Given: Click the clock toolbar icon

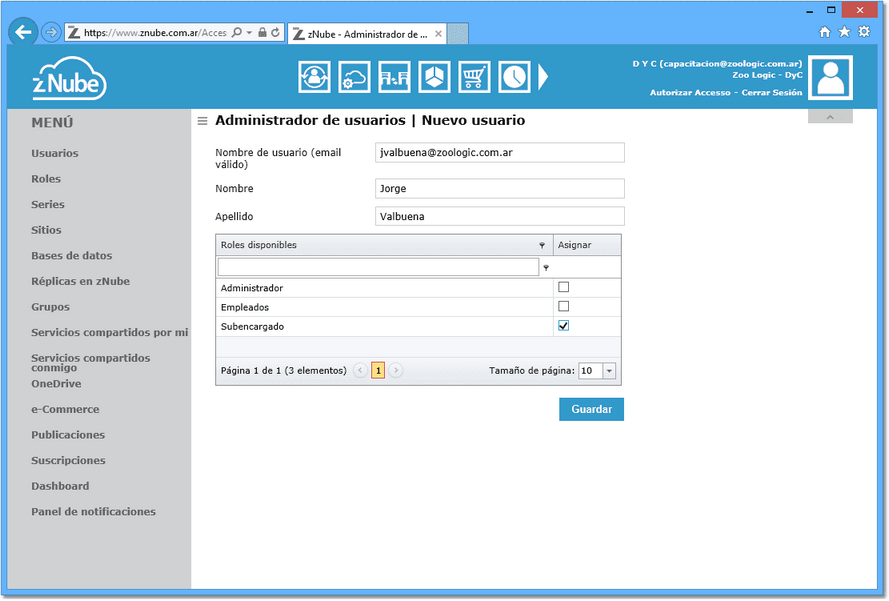Looking at the screenshot, I should [x=514, y=77].
